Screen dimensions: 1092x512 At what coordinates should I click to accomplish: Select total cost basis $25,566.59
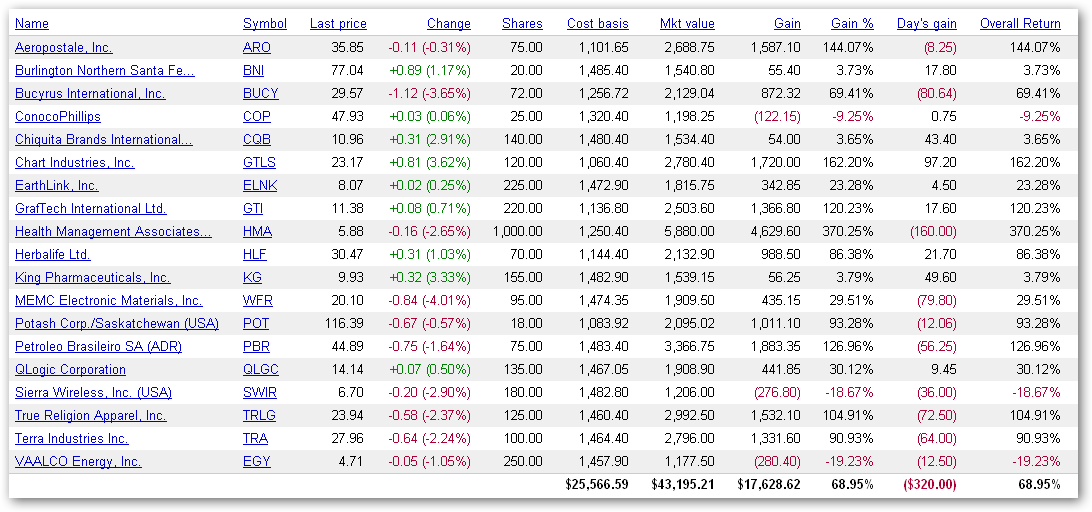[597, 484]
